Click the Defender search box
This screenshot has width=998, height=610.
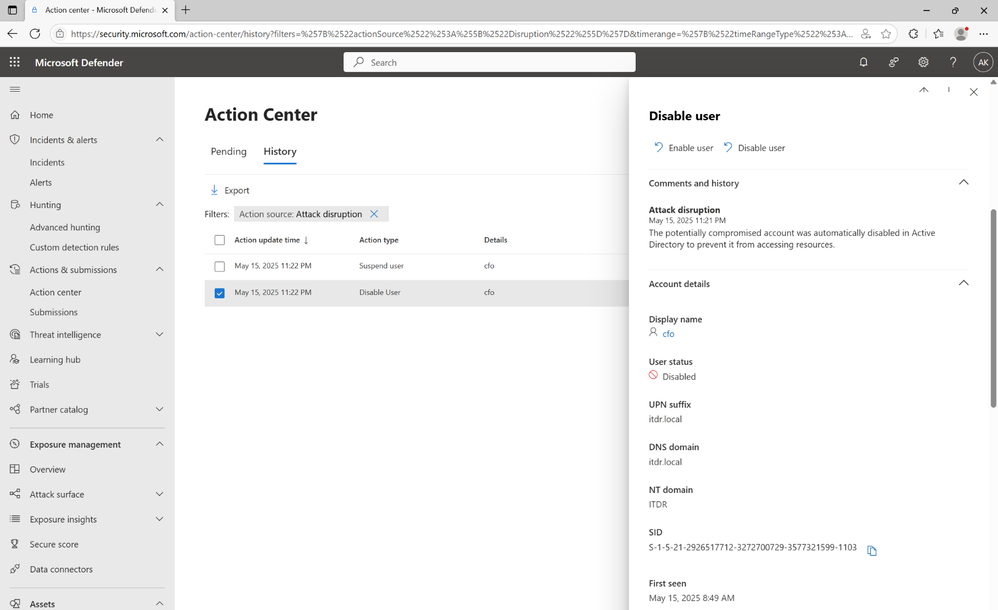click(490, 62)
